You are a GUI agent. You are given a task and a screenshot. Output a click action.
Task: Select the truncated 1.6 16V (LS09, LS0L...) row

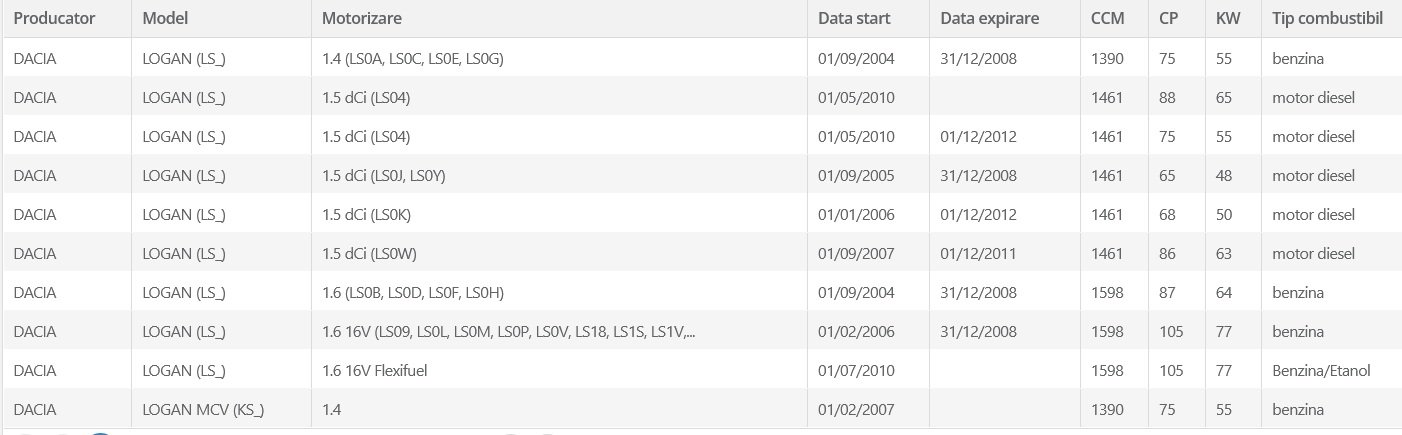[701, 331]
